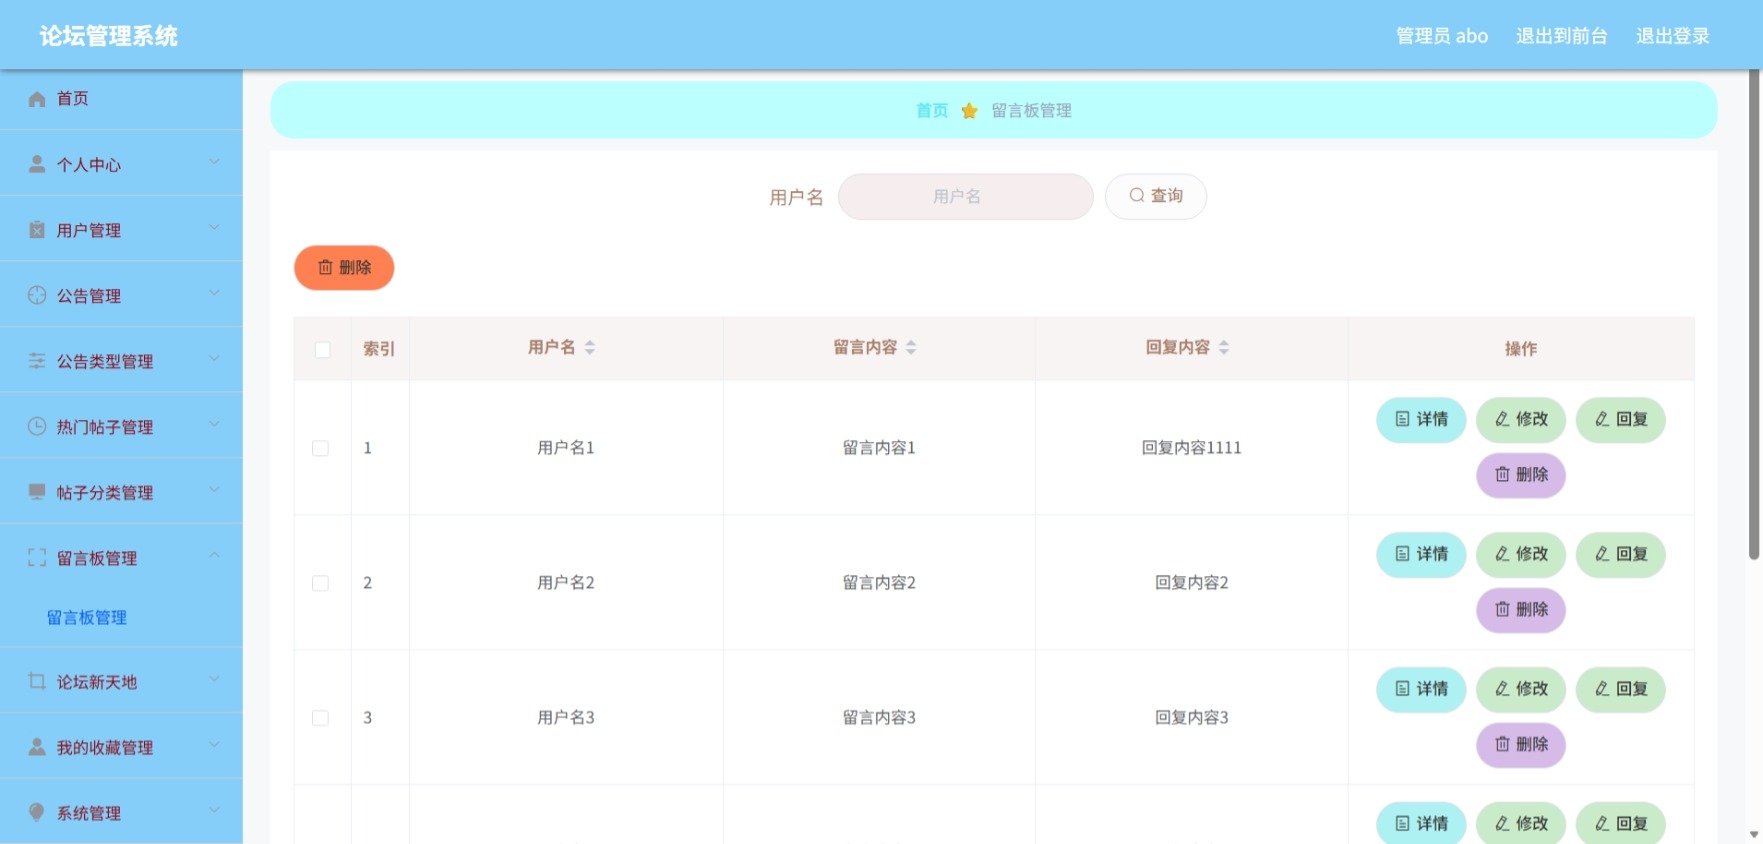Click the trash icon in row 3 删除 button
Image resolution: width=1763 pixels, height=844 pixels.
coord(1502,744)
